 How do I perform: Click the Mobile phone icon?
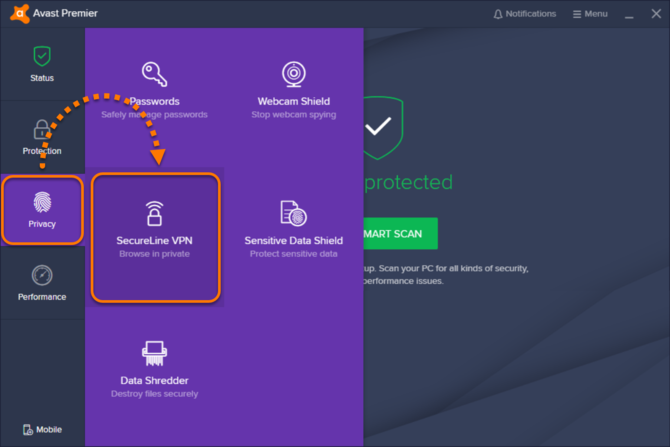tap(27, 429)
